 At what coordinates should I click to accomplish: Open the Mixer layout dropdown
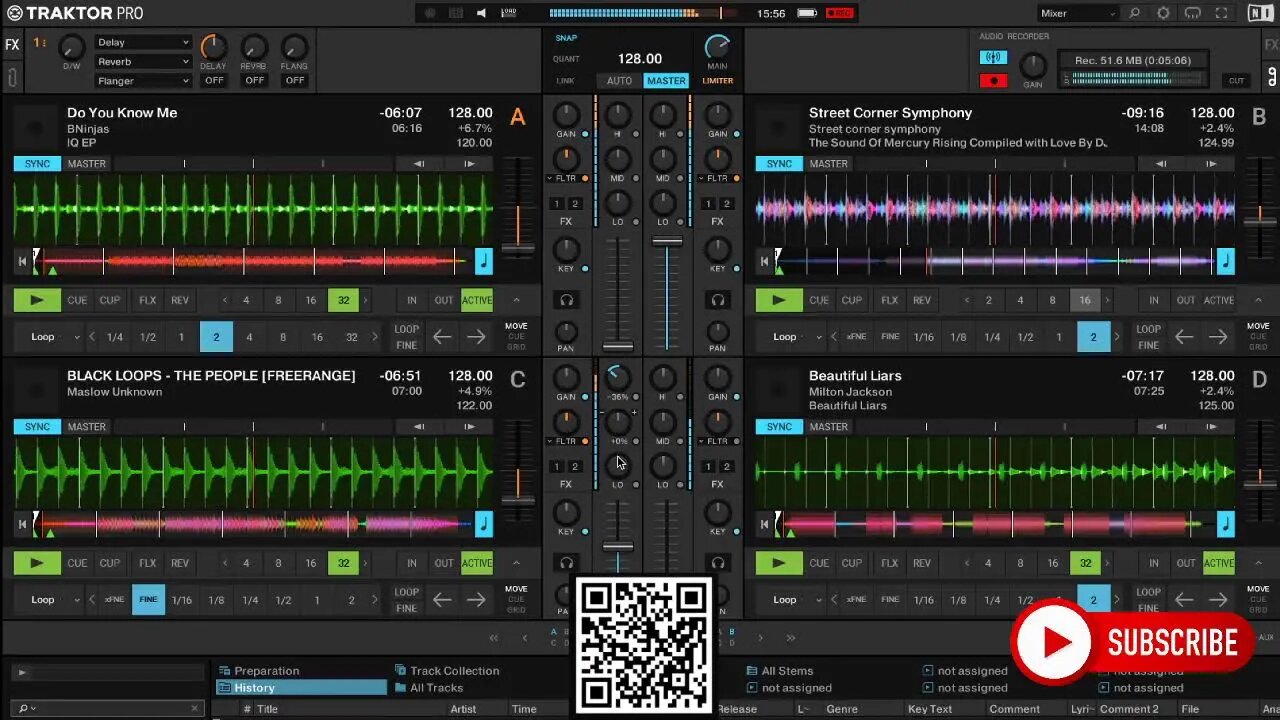pos(1077,13)
